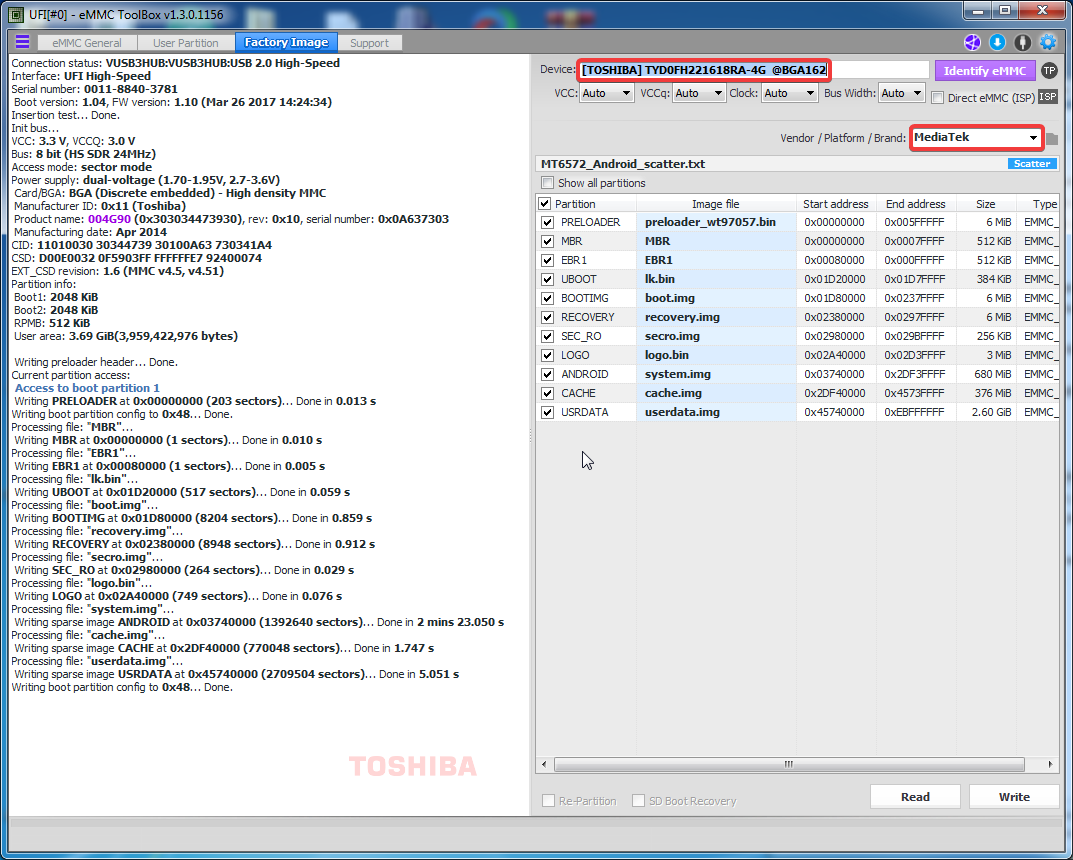The width and height of the screenshot is (1073, 860).
Task: Click the 680 MiB size cell
Action: tap(985, 374)
